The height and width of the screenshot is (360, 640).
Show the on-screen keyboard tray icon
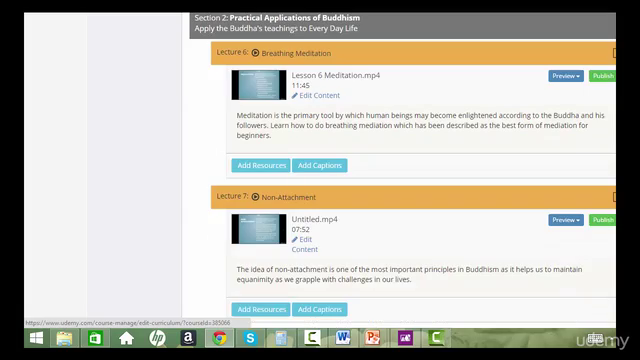pos(595,338)
